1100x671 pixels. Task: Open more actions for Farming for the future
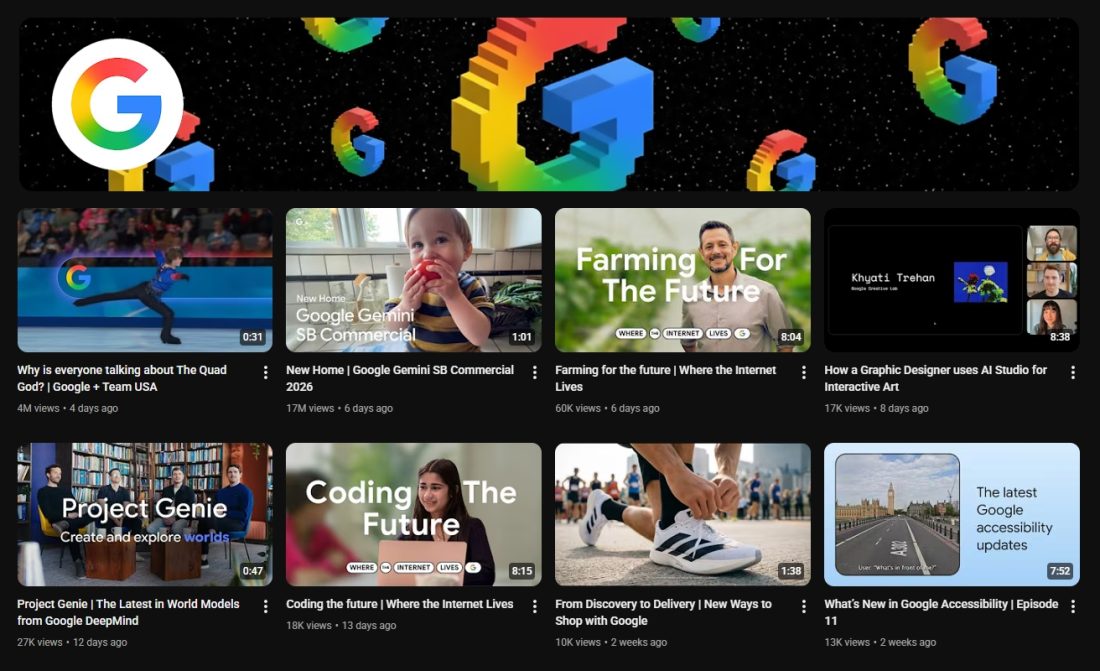click(804, 372)
